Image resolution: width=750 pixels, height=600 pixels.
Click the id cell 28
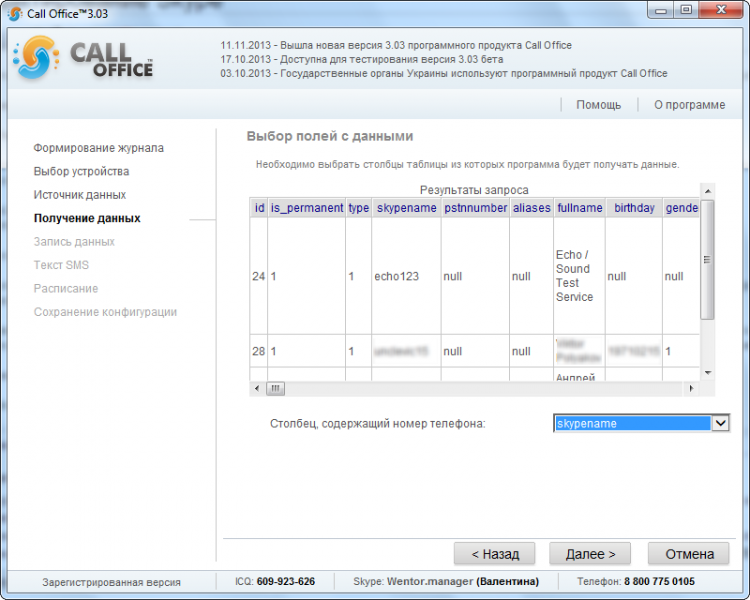click(x=259, y=351)
